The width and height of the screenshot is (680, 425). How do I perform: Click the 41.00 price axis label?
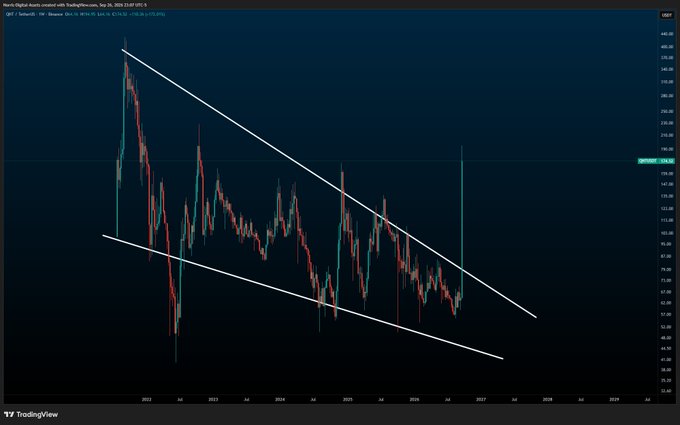667,360
